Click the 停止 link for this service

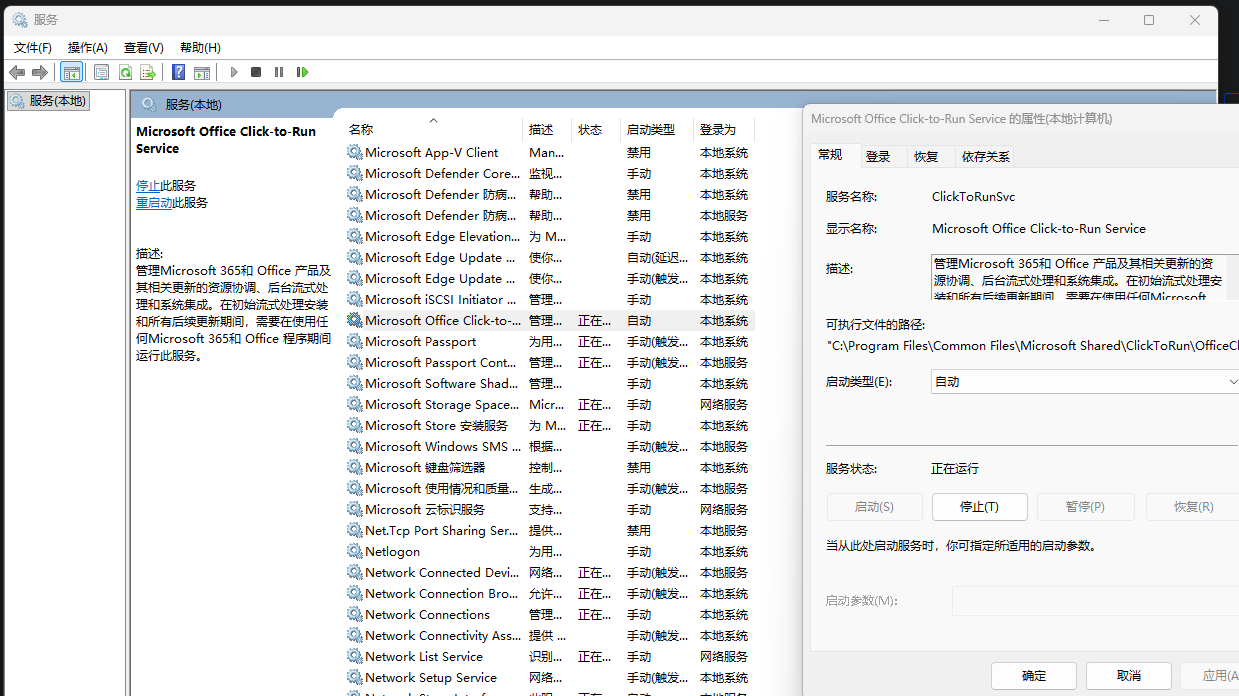click(148, 185)
